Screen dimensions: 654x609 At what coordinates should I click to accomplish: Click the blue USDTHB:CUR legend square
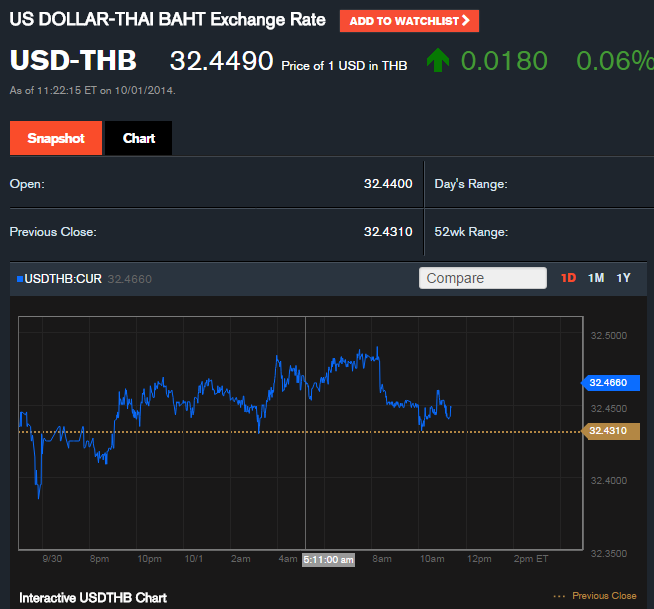[20, 279]
